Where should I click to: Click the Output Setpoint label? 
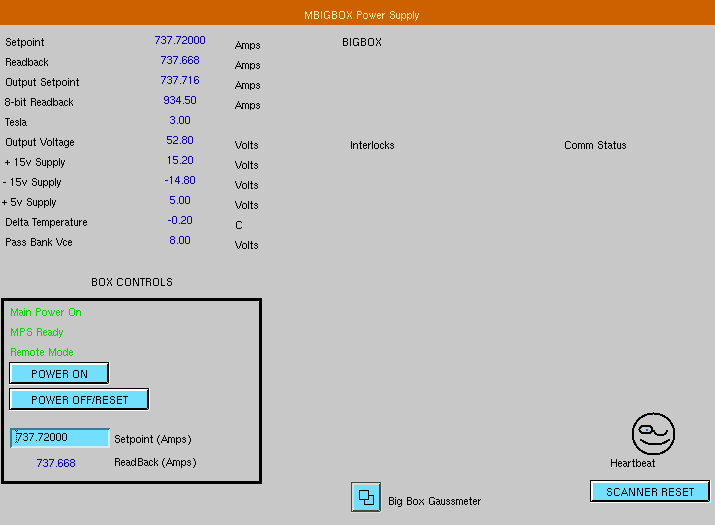[42, 83]
